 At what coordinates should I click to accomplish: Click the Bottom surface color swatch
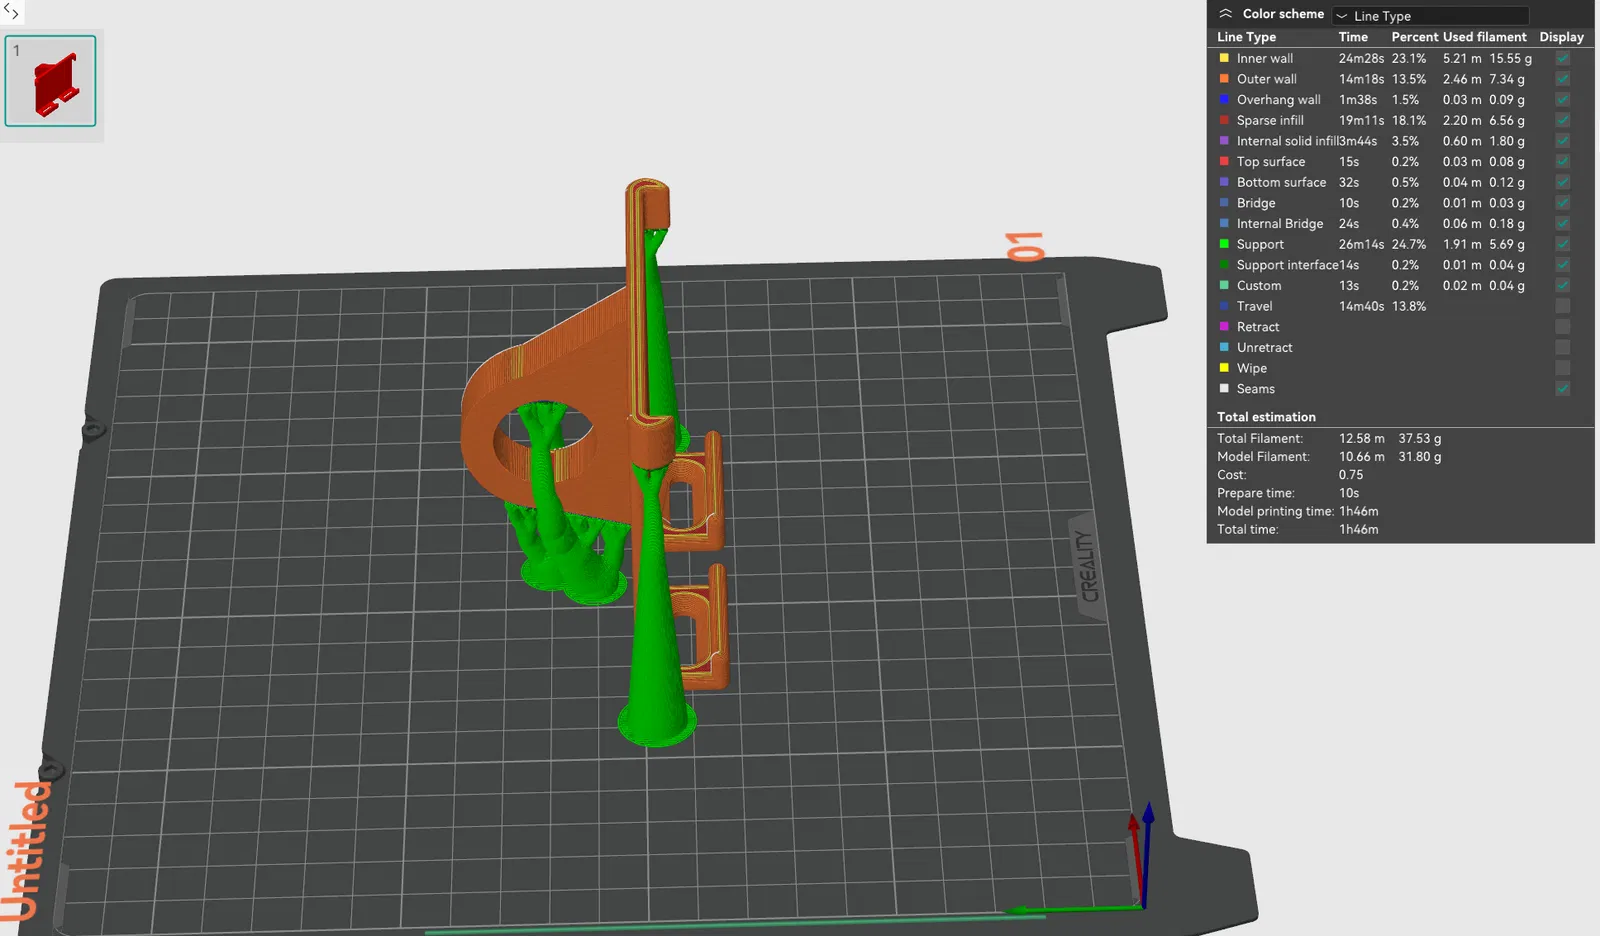1224,182
